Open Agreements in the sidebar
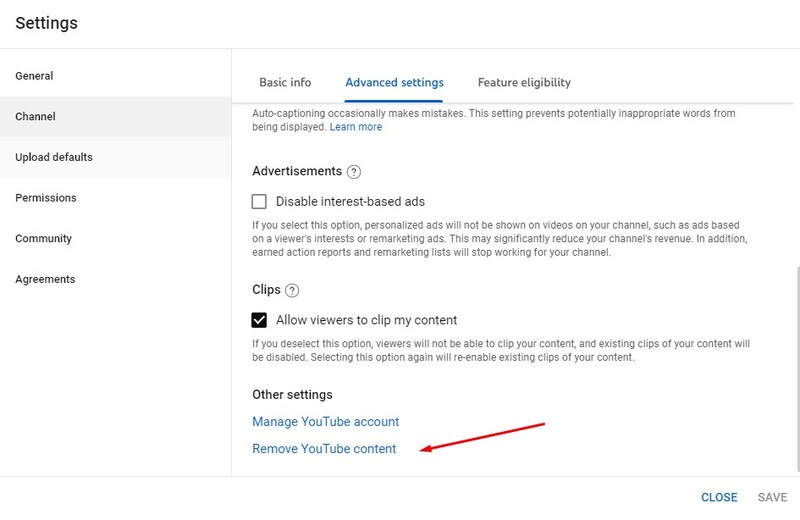 pos(45,279)
